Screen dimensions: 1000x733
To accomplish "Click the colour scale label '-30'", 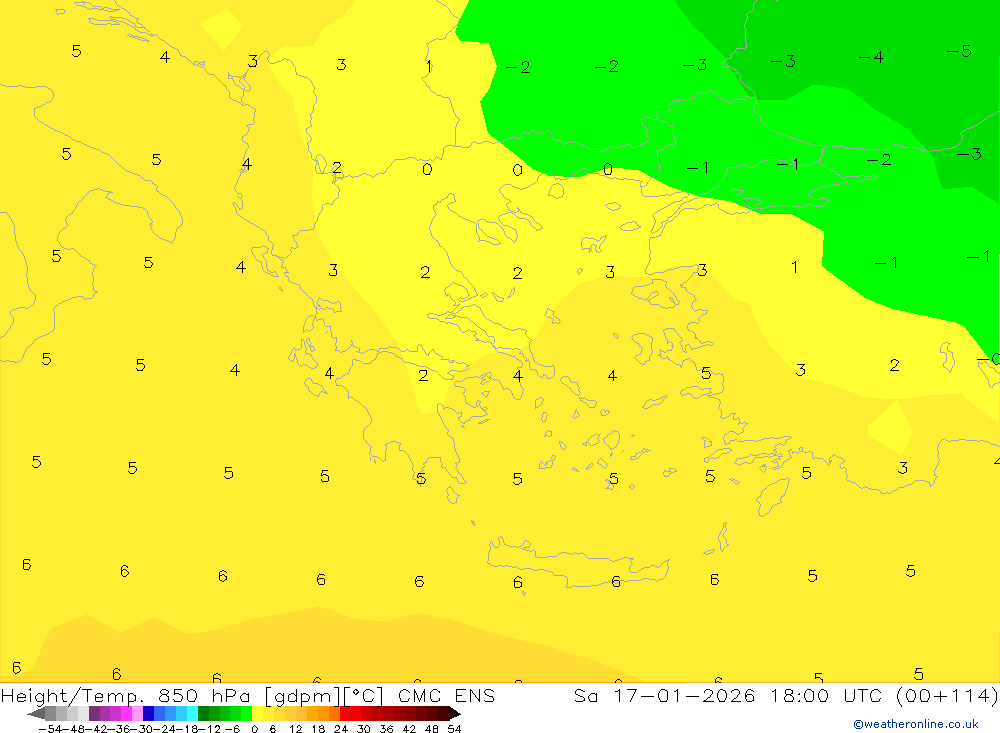I will [x=142, y=729].
